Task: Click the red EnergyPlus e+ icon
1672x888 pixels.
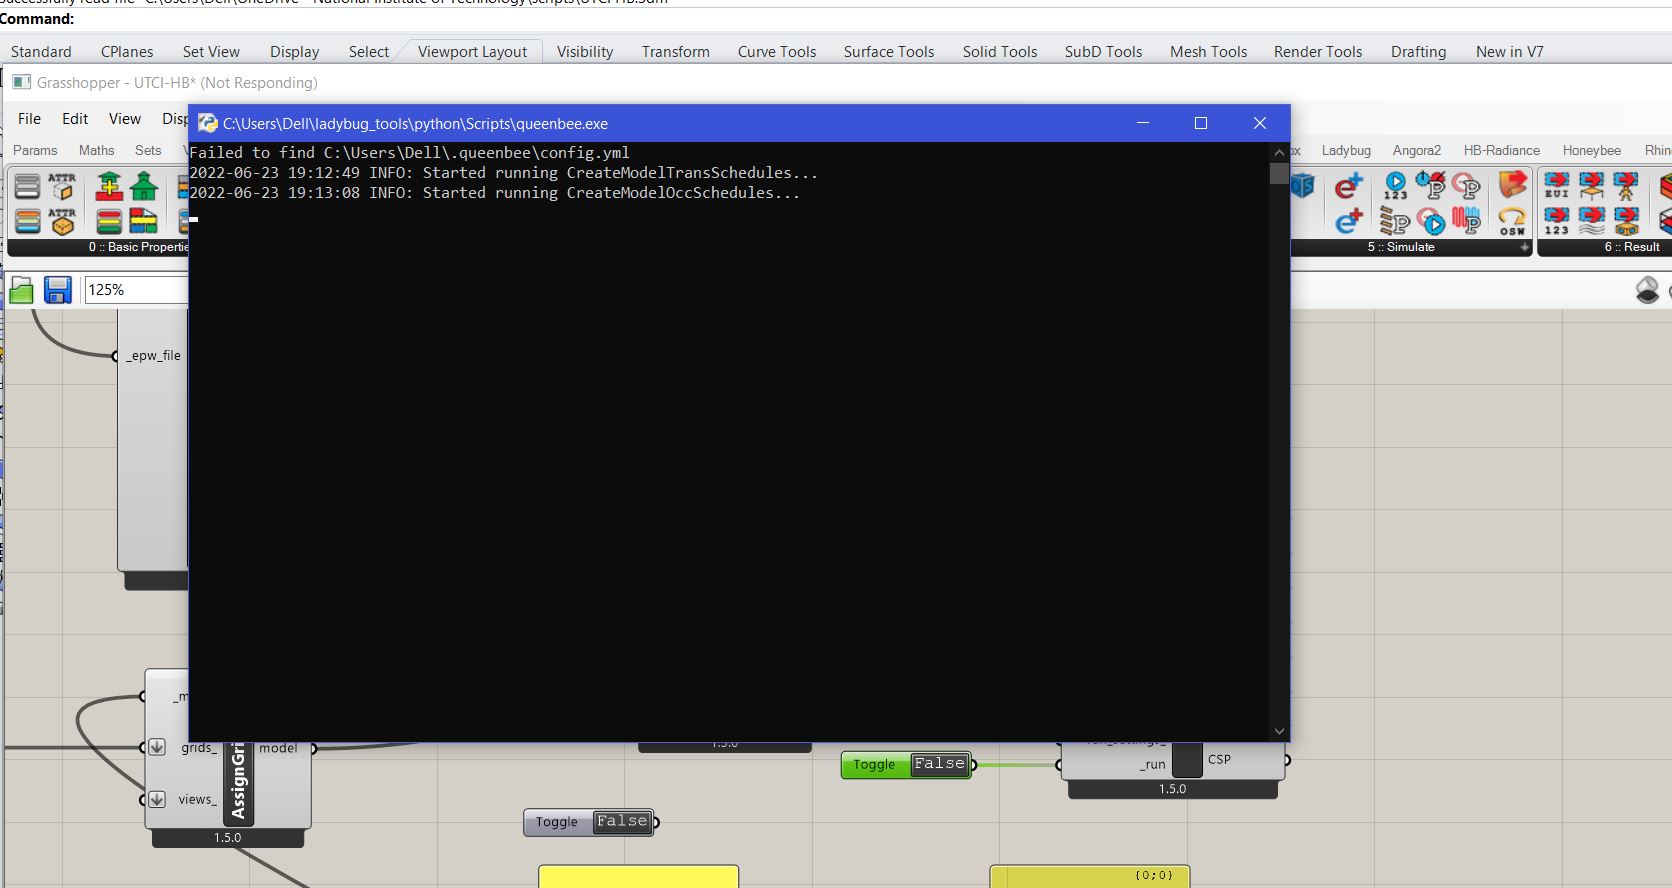Action: [x=1349, y=186]
